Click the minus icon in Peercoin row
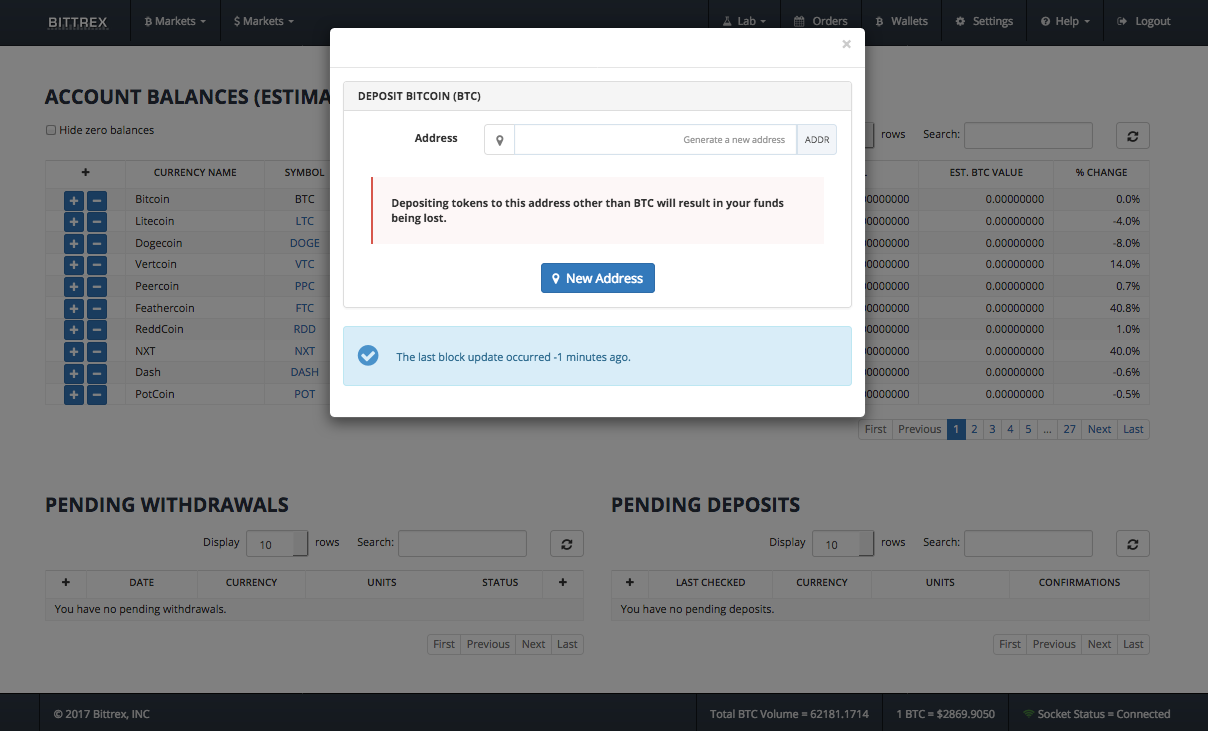This screenshot has width=1208, height=731. point(97,287)
